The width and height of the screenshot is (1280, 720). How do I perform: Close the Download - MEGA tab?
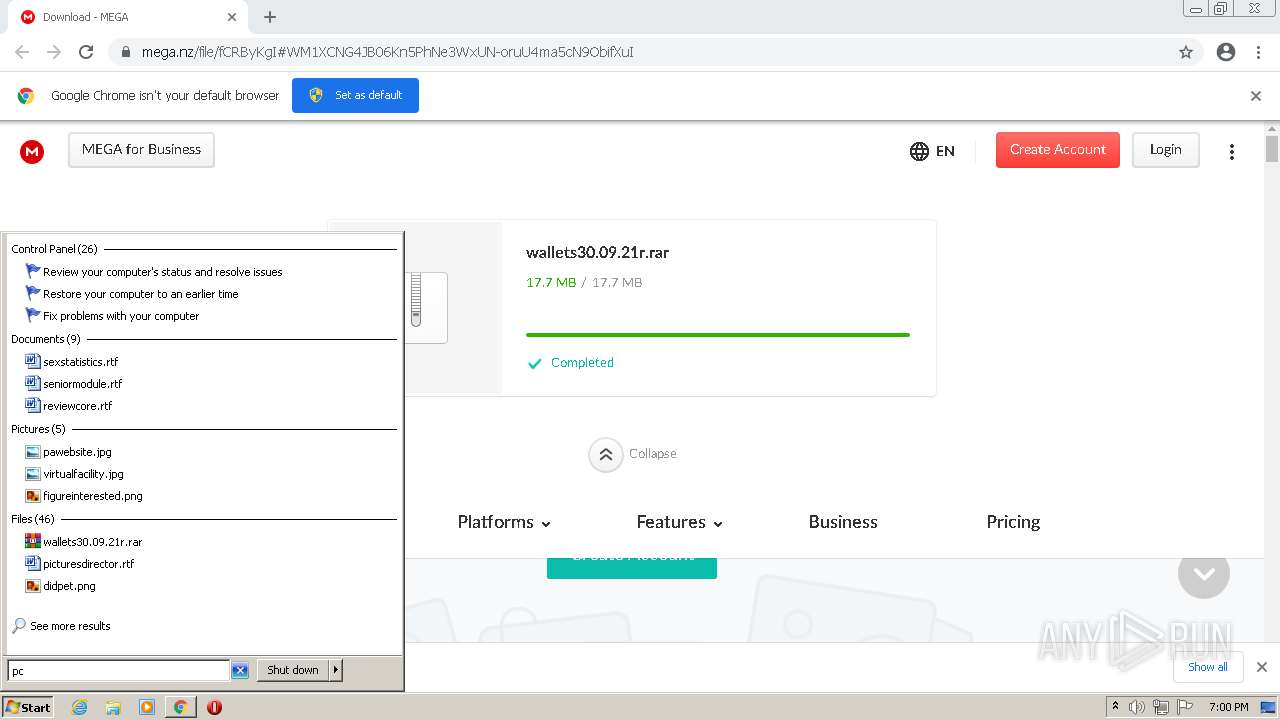click(232, 17)
